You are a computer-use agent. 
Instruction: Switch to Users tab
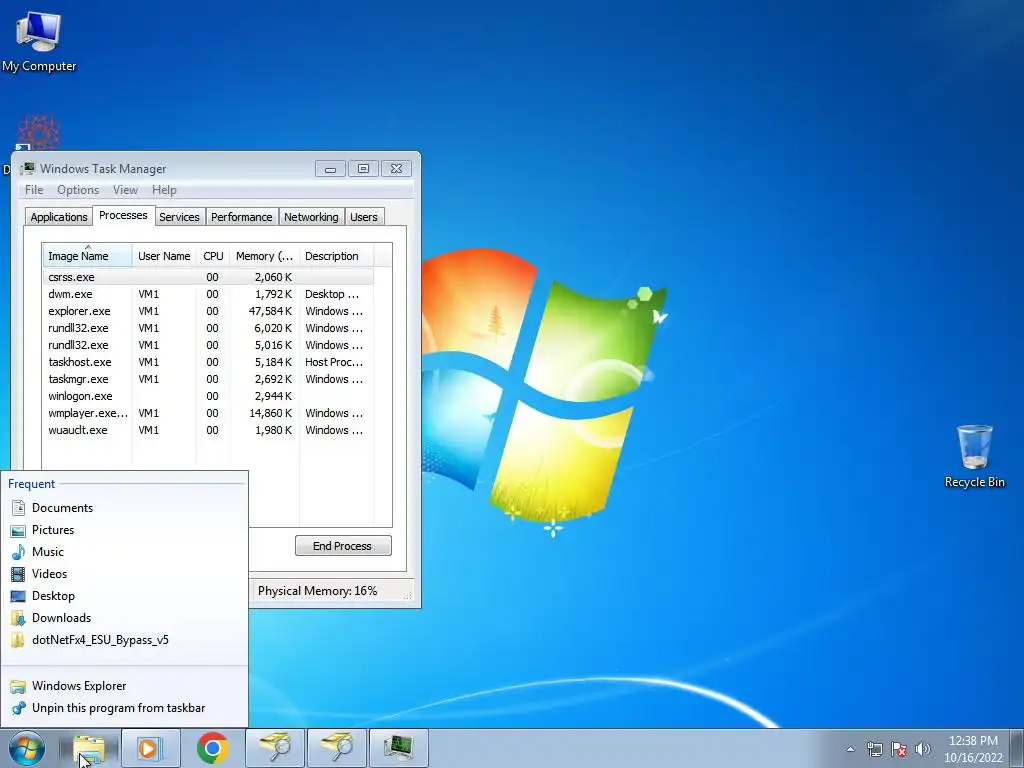[x=364, y=217]
